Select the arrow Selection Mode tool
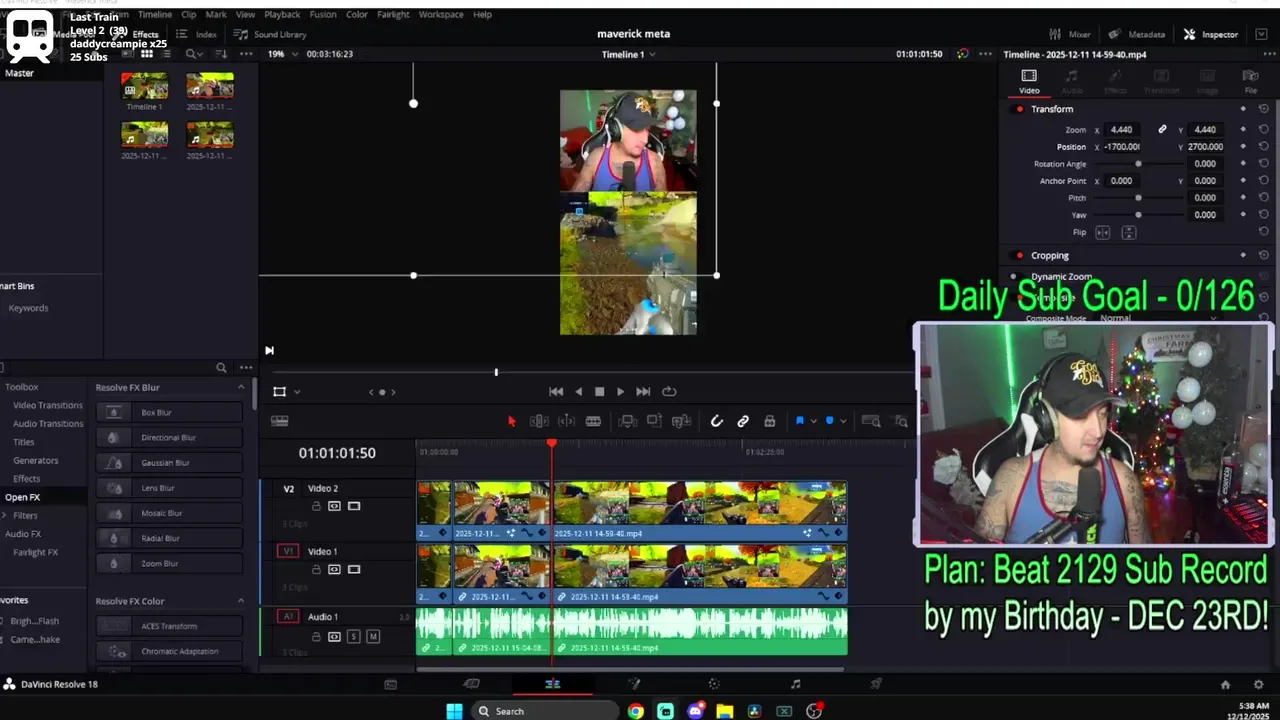The height and width of the screenshot is (720, 1280). click(511, 422)
